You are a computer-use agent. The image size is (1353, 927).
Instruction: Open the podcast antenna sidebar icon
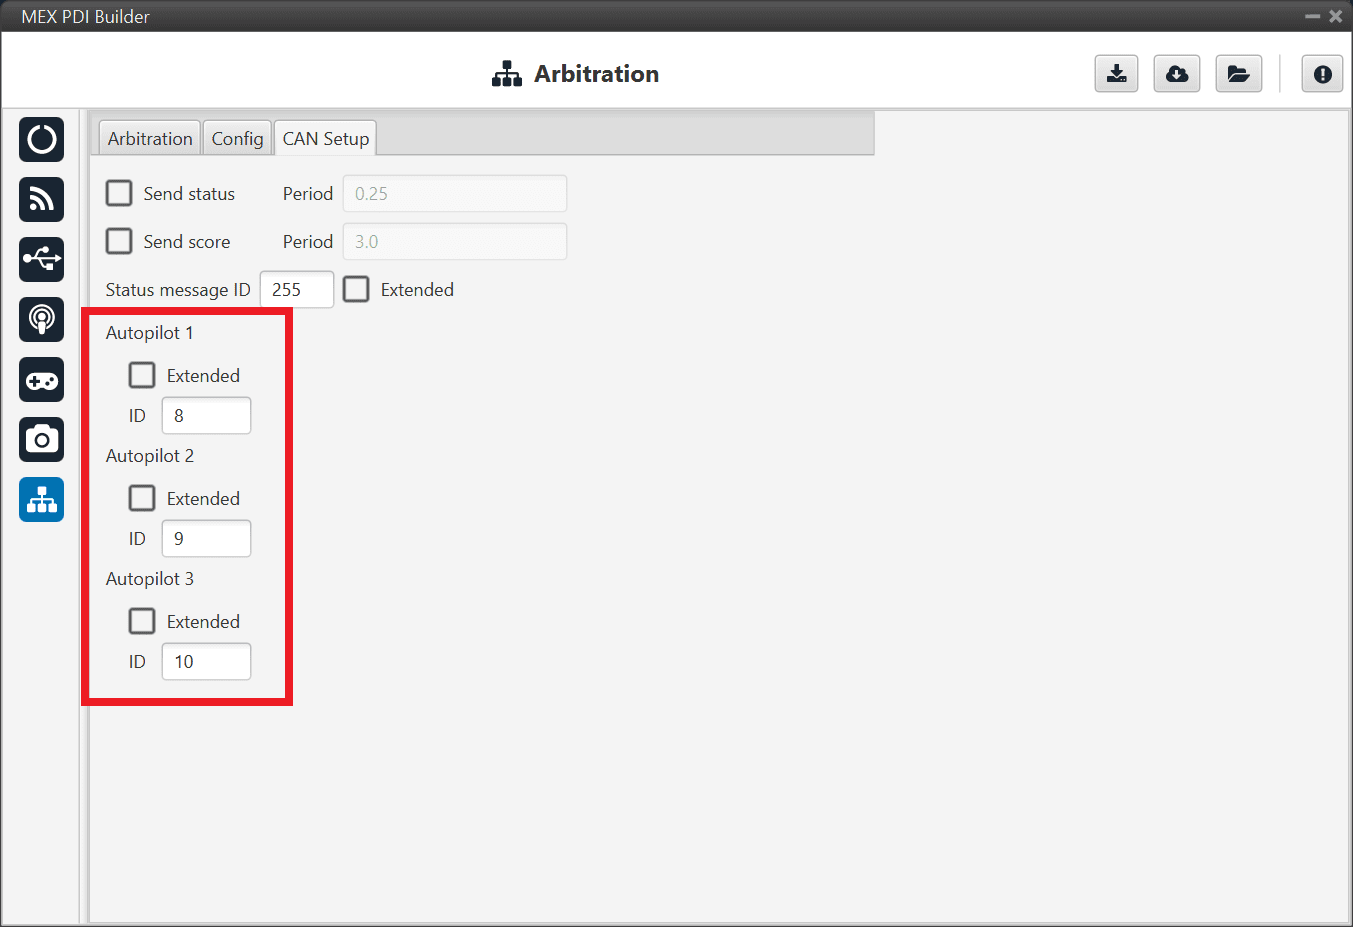(x=41, y=319)
